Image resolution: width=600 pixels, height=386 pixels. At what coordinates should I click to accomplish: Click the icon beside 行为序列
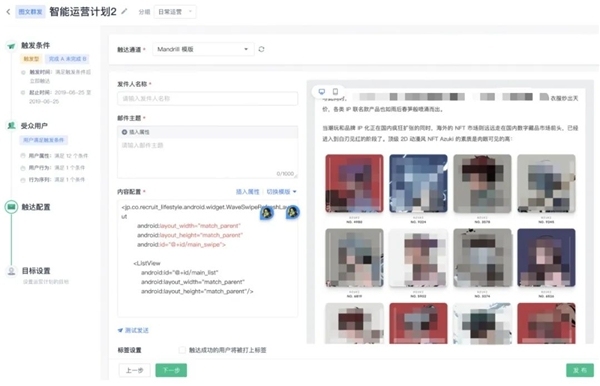click(x=23, y=179)
